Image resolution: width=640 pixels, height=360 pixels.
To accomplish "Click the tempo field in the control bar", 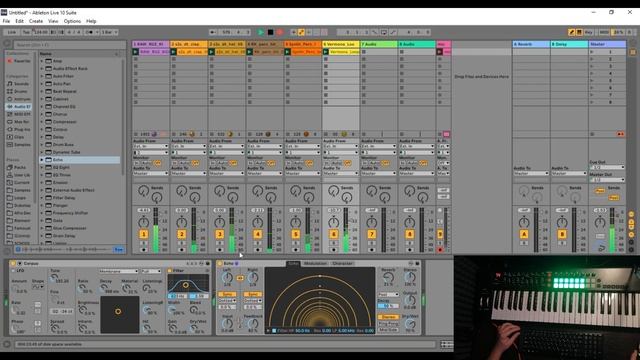I will 41,32.
